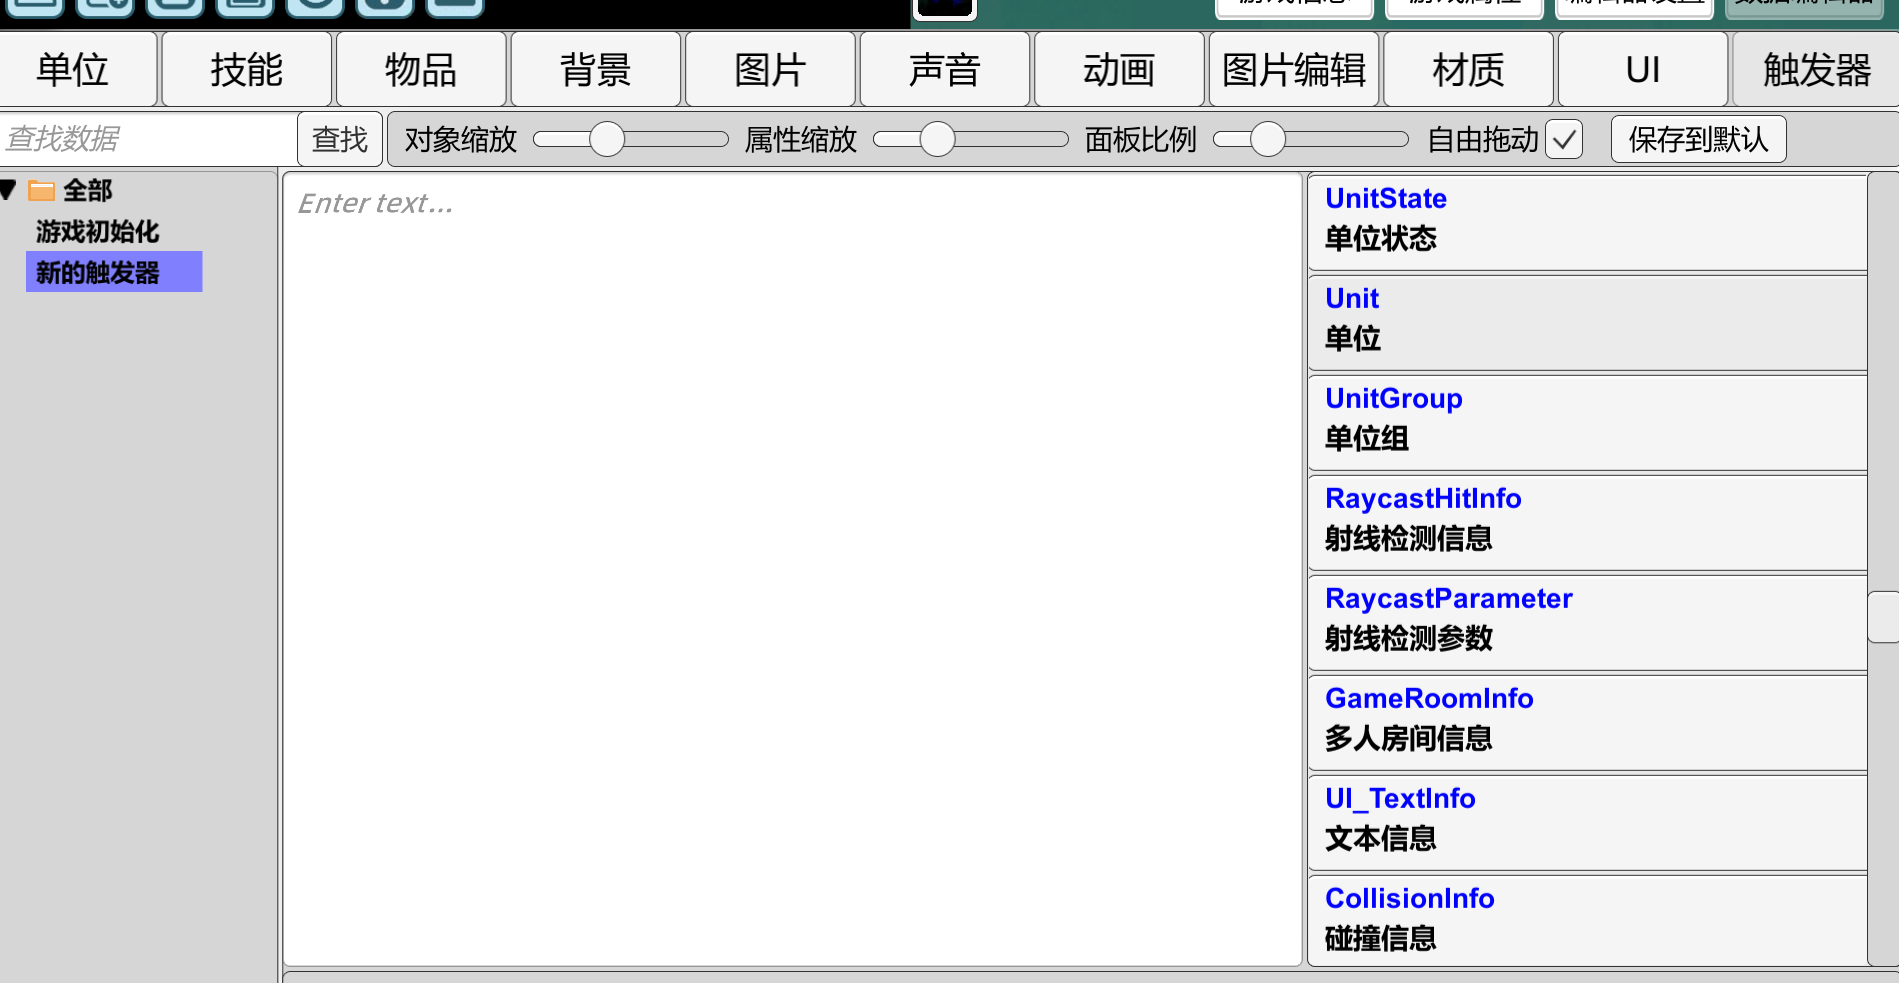Adjust the 对象缩放 slider
The width and height of the screenshot is (1899, 983).
pos(630,139)
